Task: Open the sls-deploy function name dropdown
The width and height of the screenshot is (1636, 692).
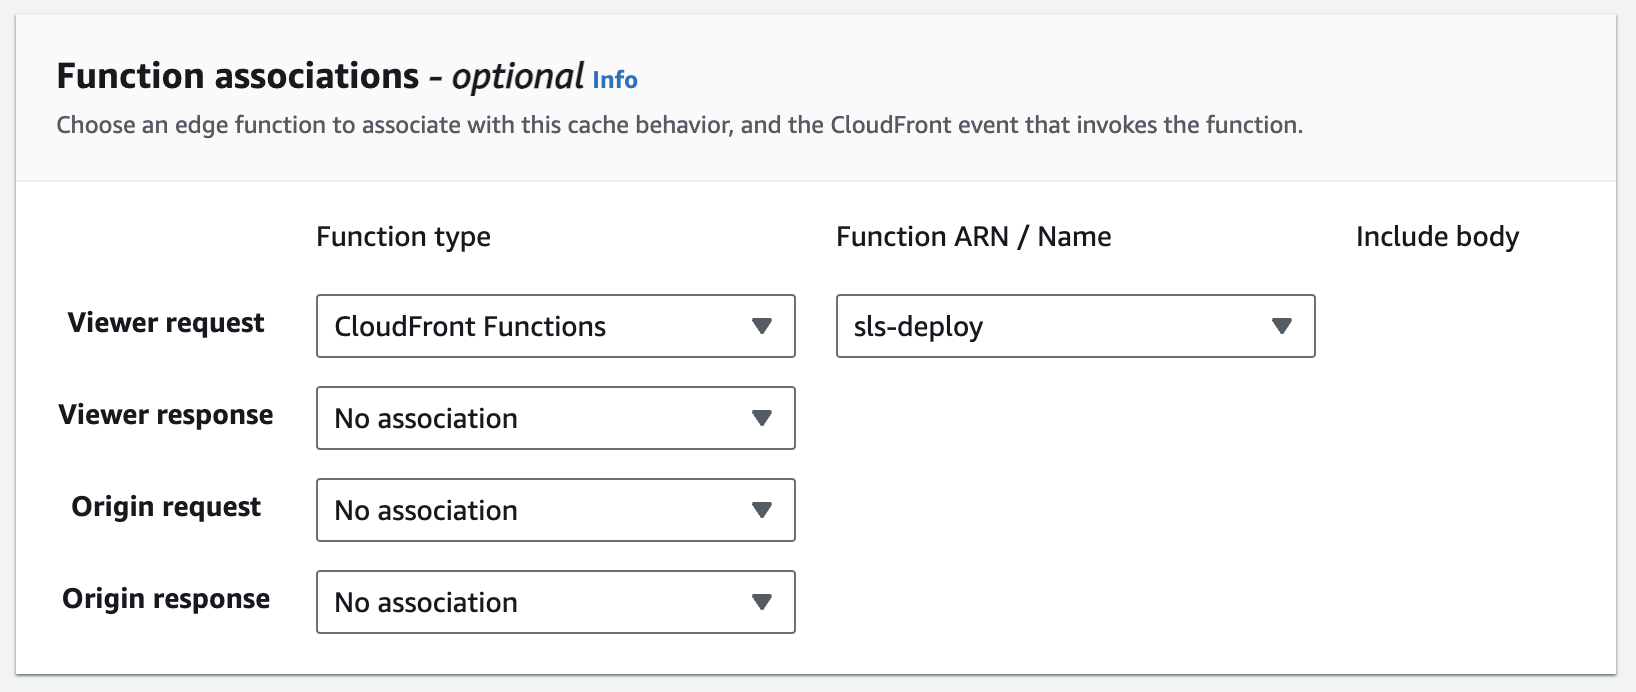Action: pyautogui.click(x=1076, y=326)
